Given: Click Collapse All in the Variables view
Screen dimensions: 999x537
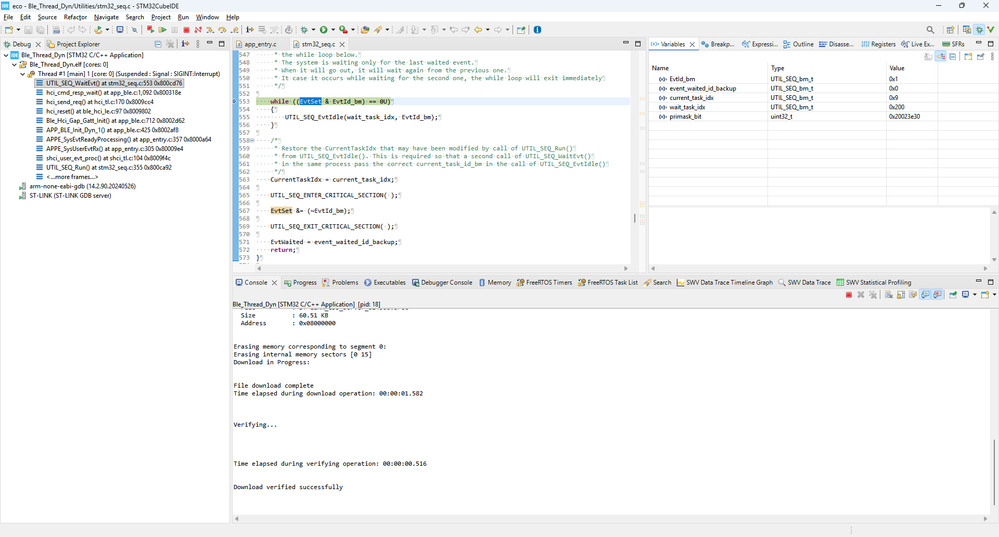Looking at the screenshot, I should [952, 57].
